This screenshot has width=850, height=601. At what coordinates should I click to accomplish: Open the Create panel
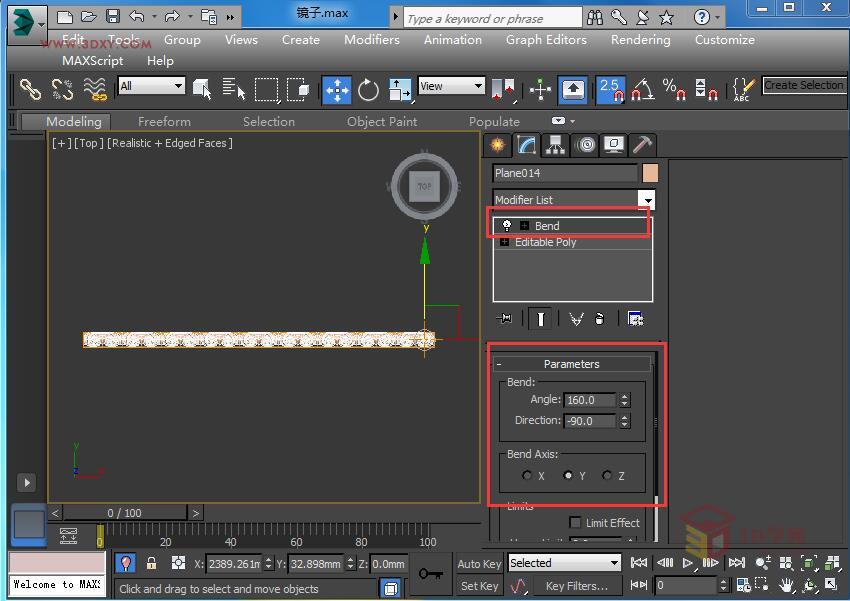click(x=497, y=145)
